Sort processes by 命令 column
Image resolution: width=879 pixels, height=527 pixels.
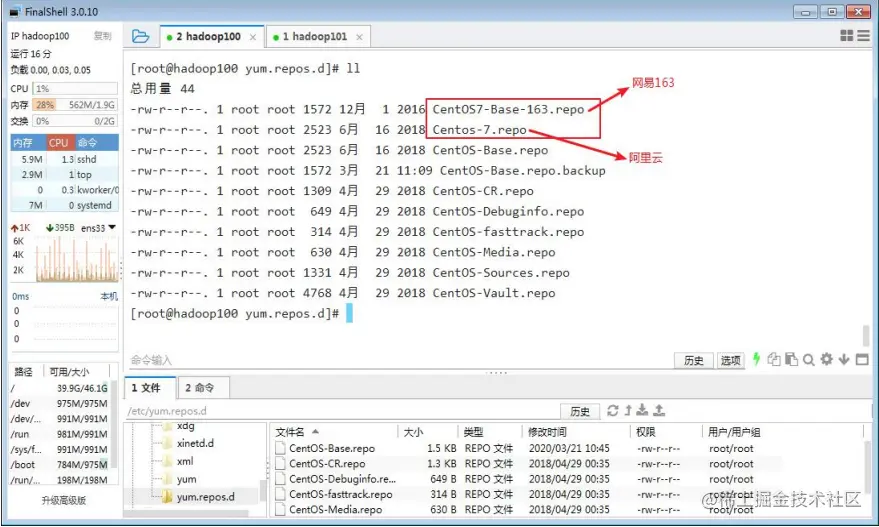pyautogui.click(x=95, y=142)
